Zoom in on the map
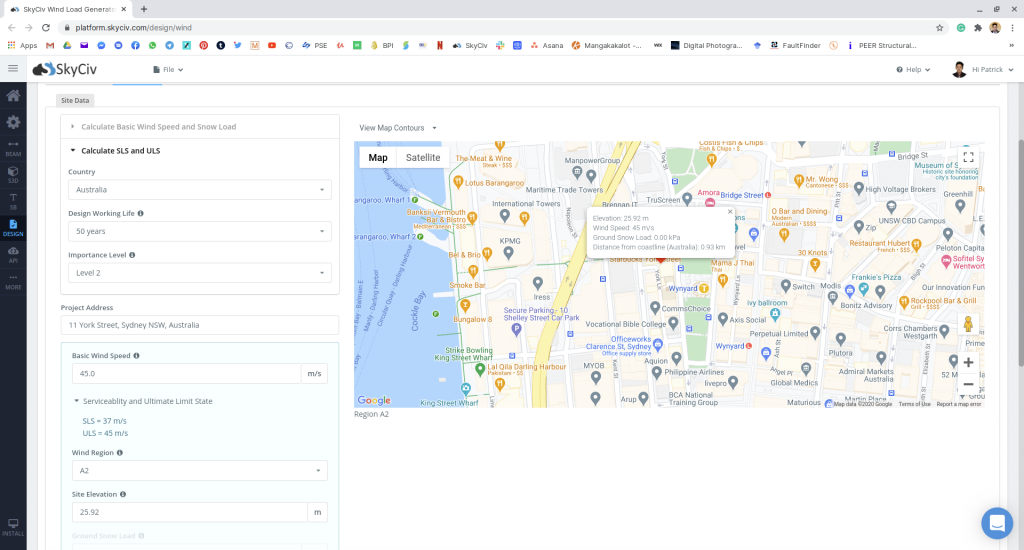Screen dimensions: 1024x550 [967, 362]
